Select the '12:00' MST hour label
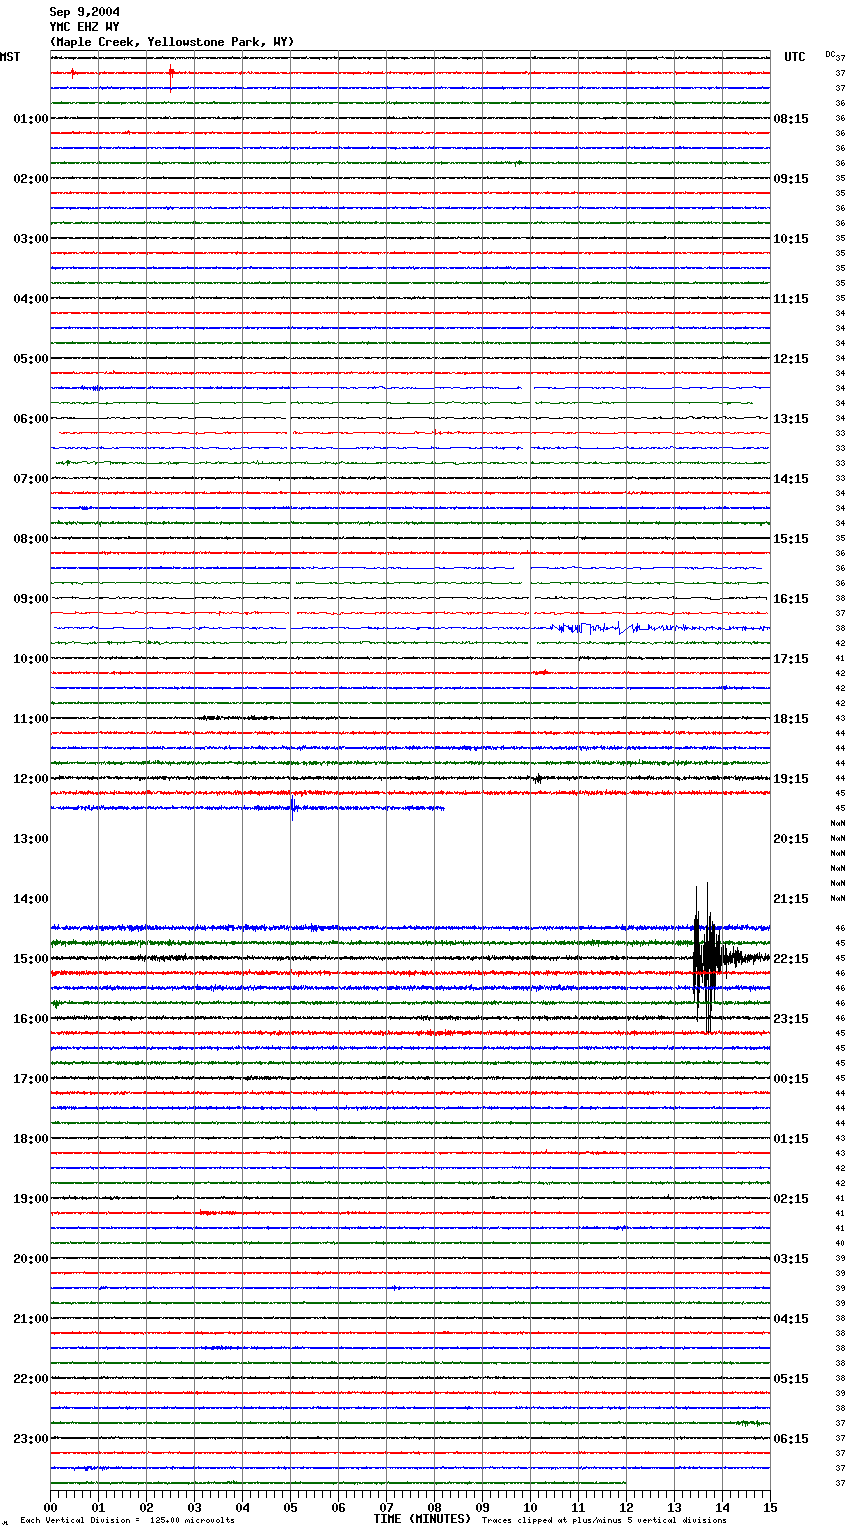Viewport: 850px width, 1534px height. 31,779
